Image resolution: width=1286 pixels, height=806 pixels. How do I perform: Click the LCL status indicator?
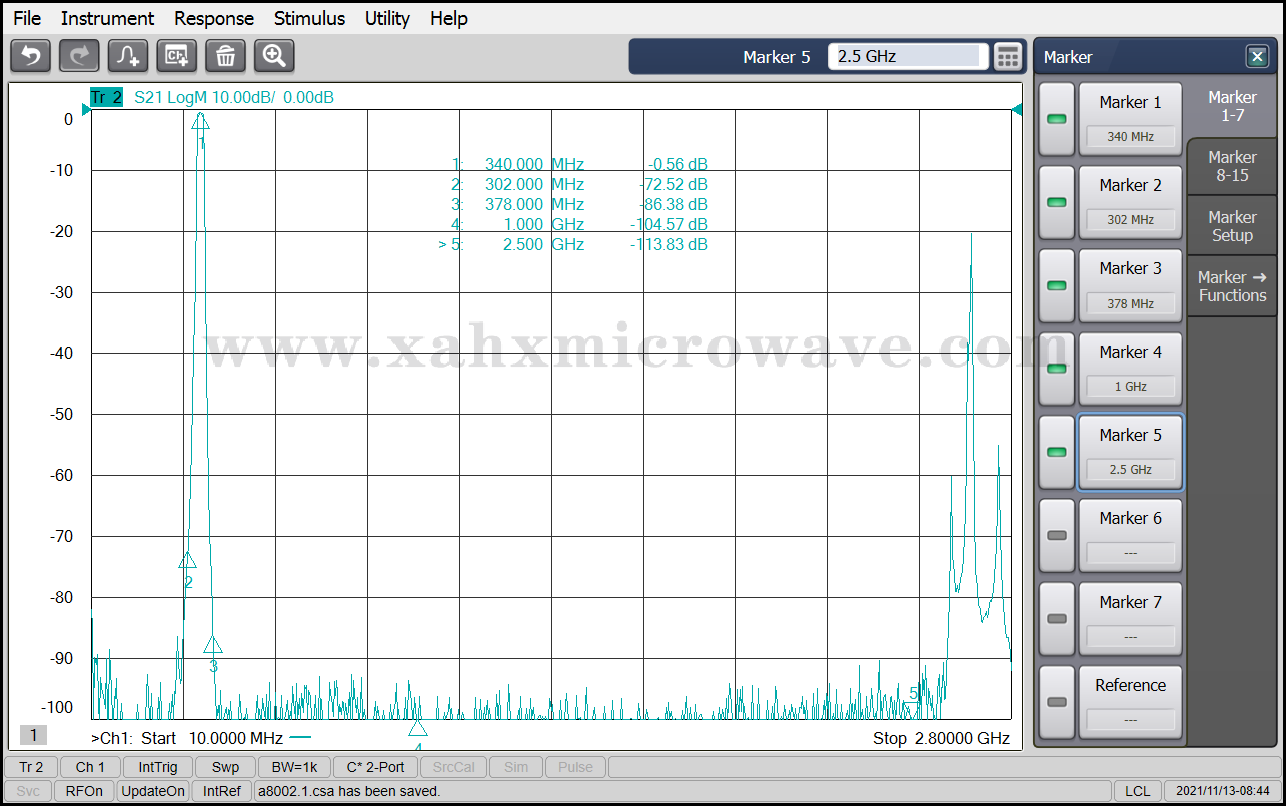coord(1137,791)
